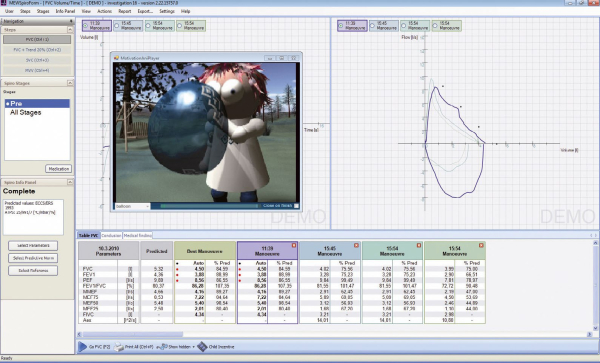Viewport: 600px width, 363px height.
Task: Select the 15:45 Manoeuvre radio in flow graph
Action: 372,26
